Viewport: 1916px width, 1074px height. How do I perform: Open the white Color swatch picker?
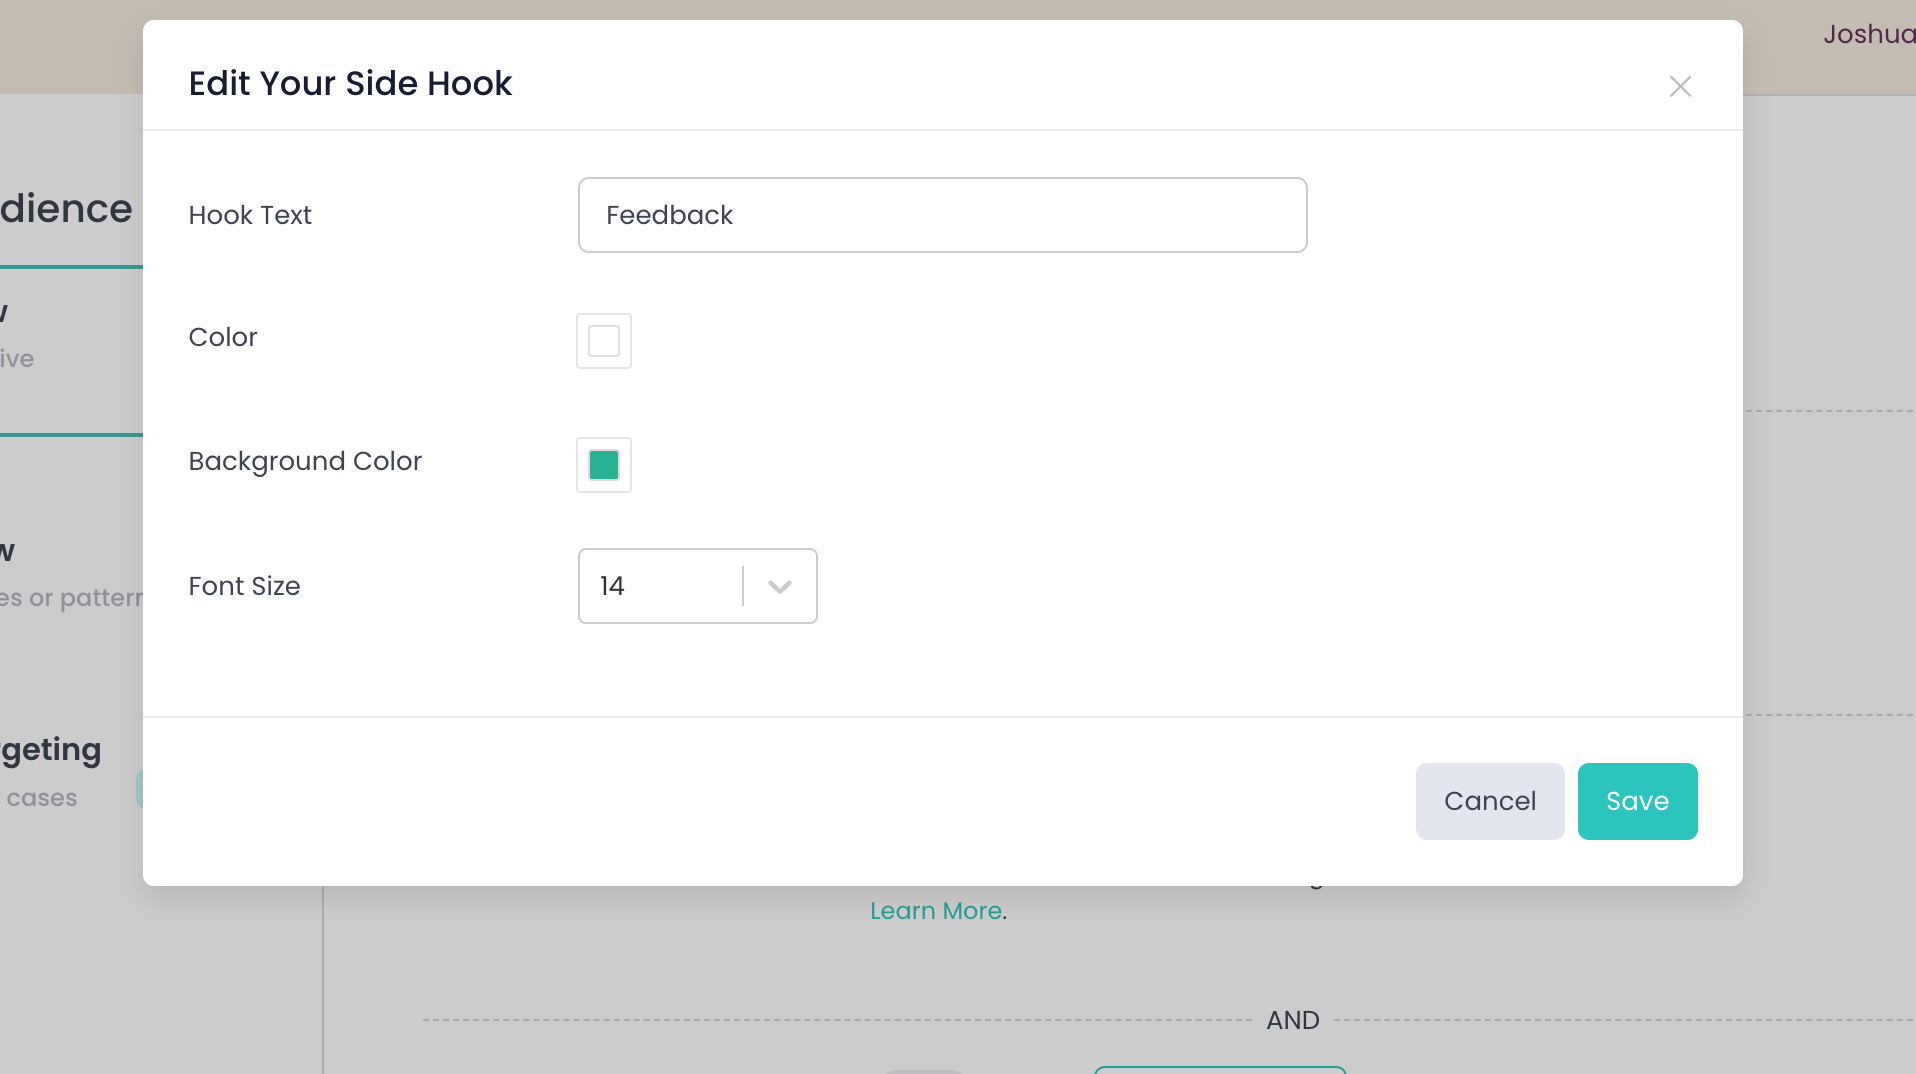coord(604,341)
